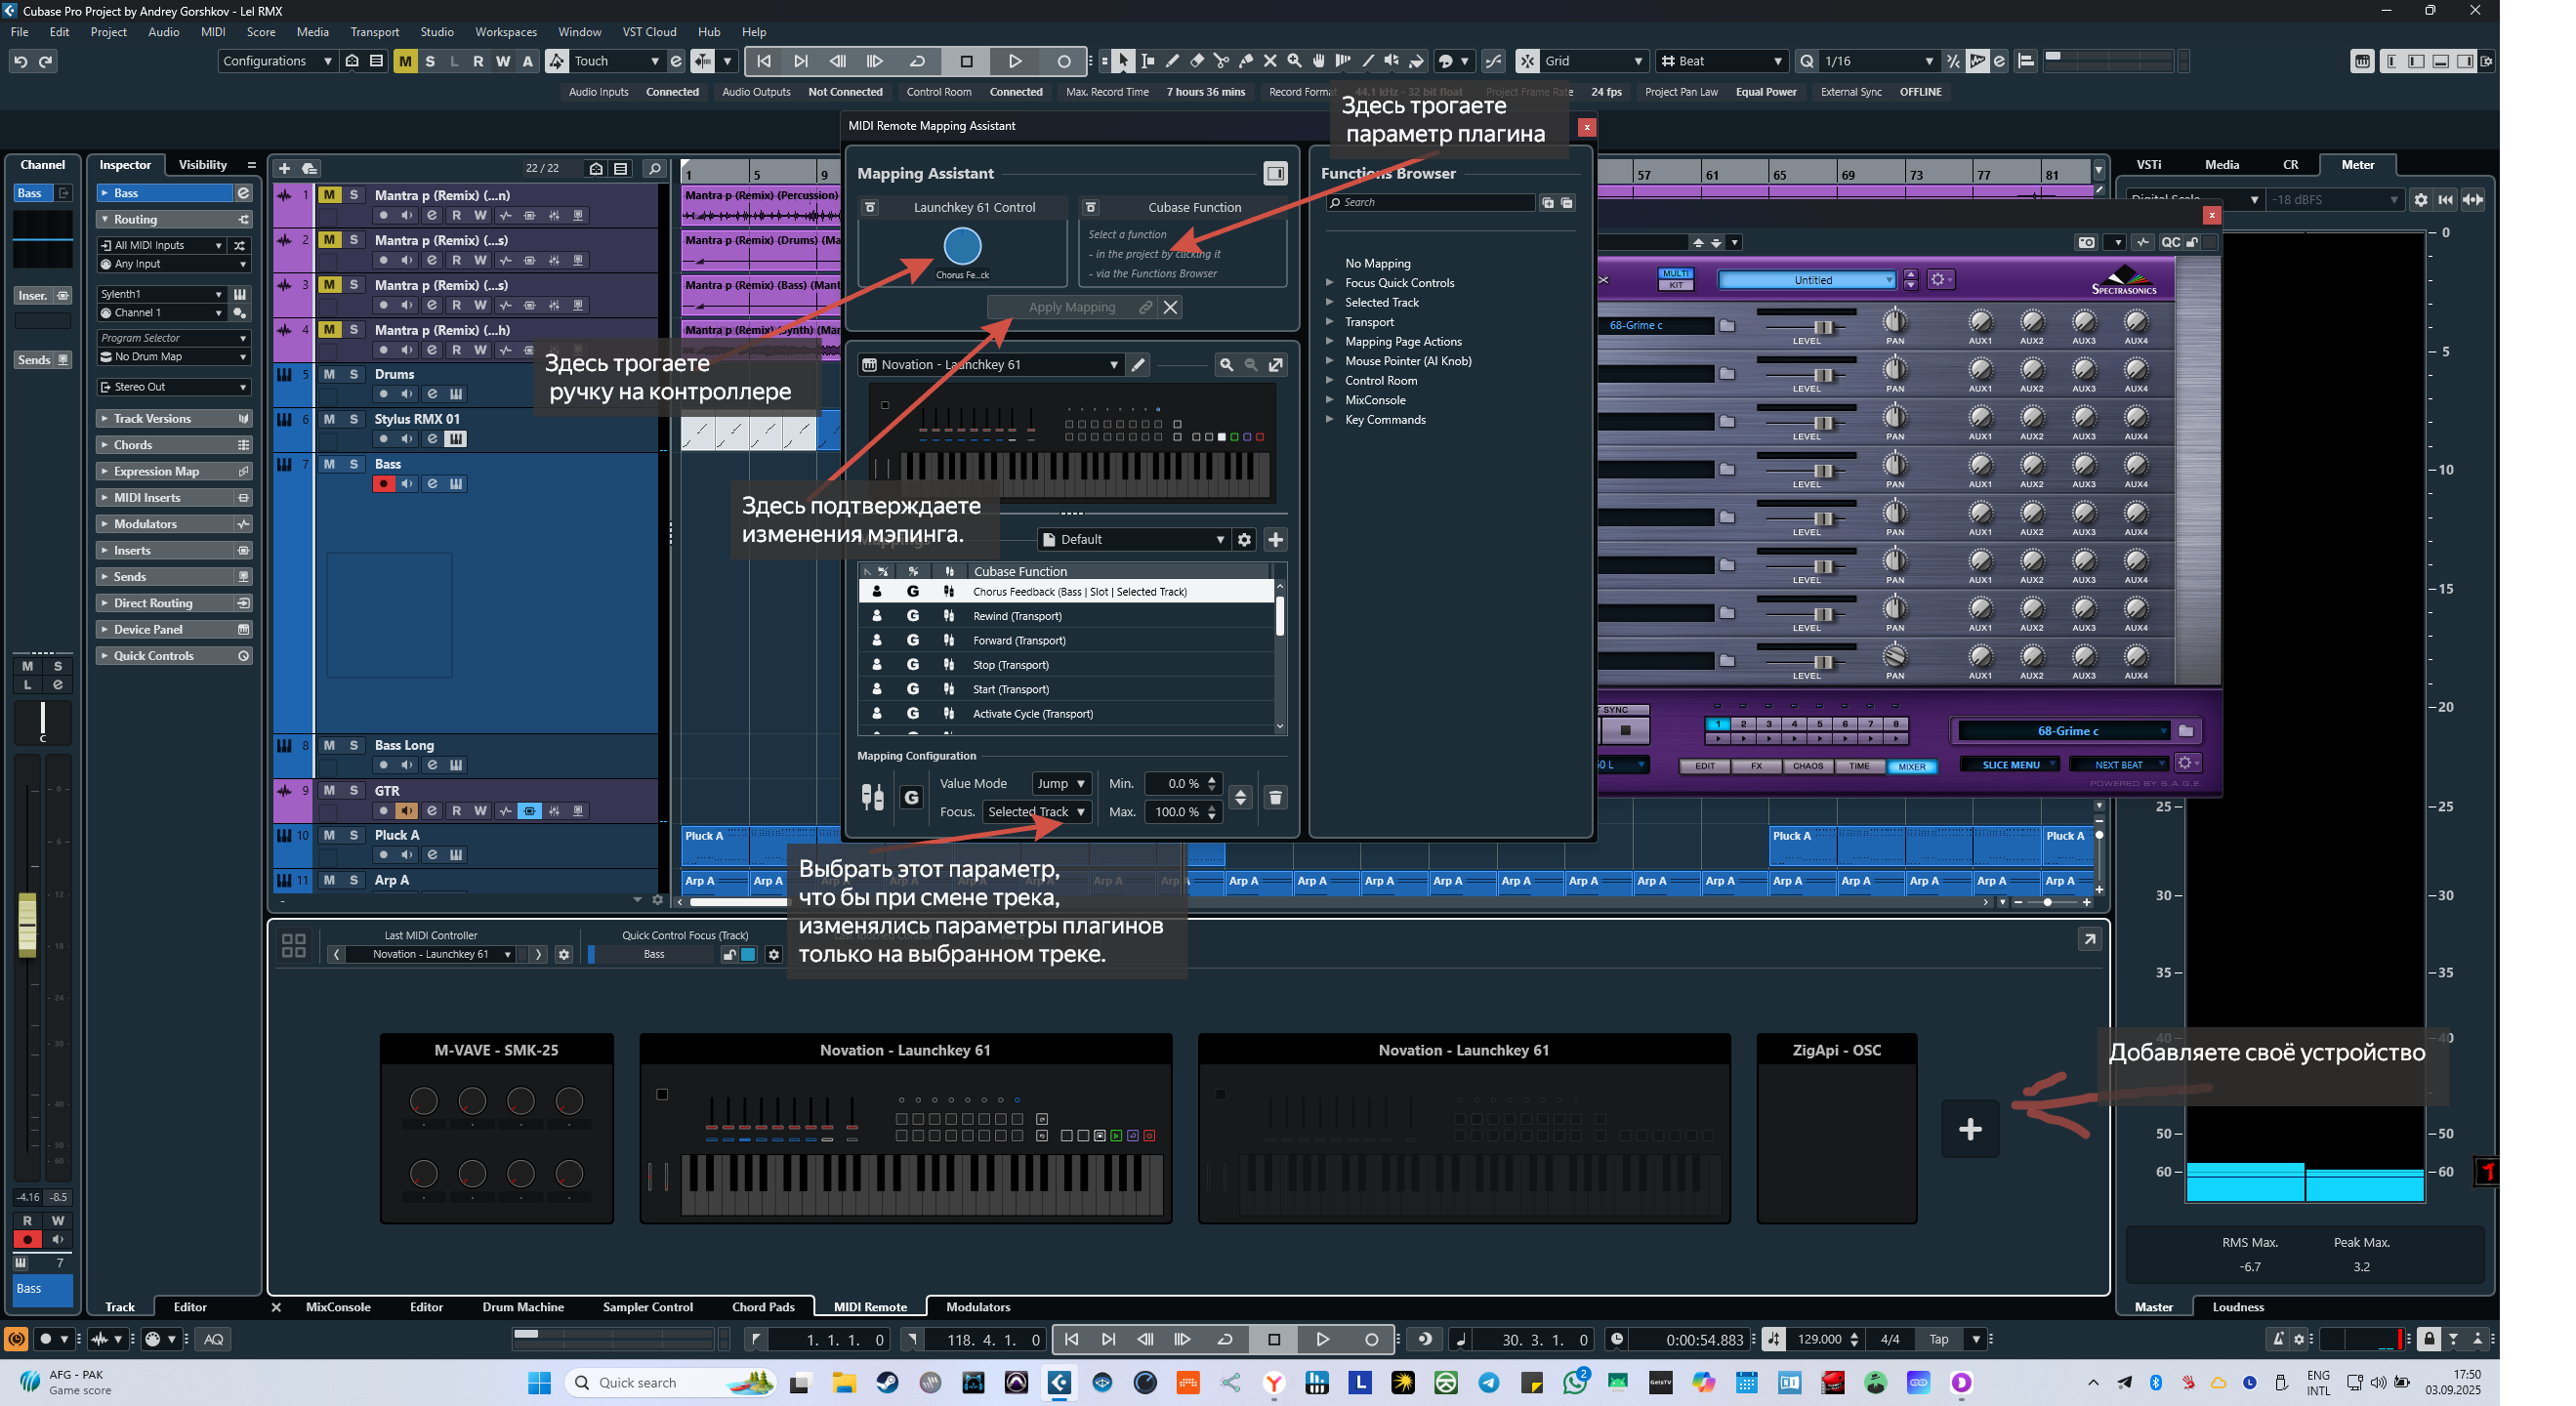Select the Scissors split tool

1221,61
